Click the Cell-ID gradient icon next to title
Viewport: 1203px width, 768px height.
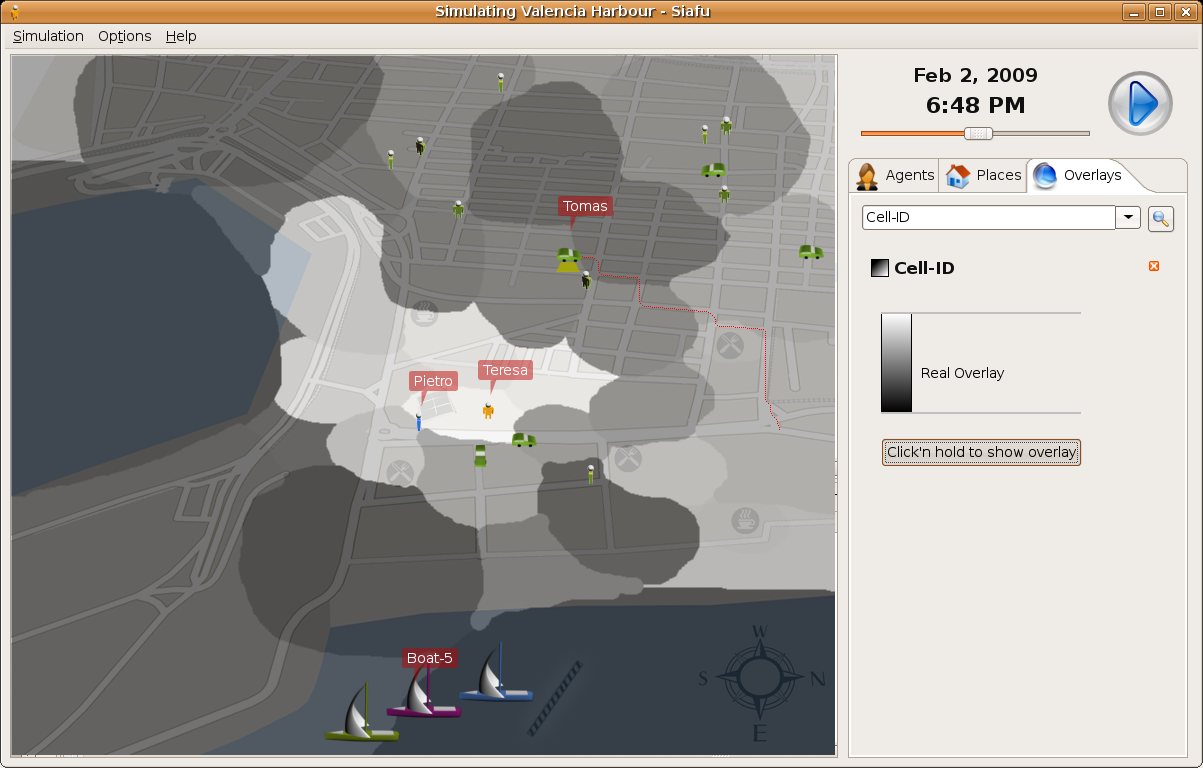pyautogui.click(x=880, y=268)
